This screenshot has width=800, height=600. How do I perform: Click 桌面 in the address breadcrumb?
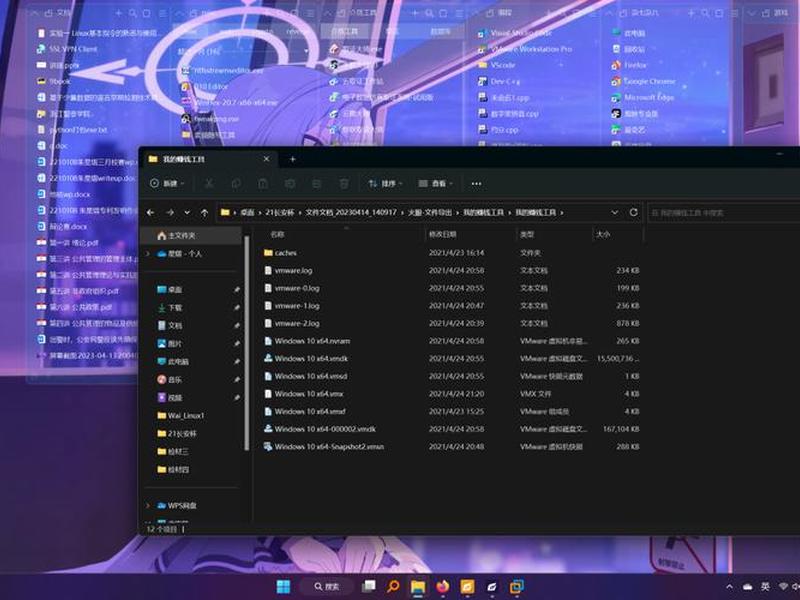tap(247, 212)
